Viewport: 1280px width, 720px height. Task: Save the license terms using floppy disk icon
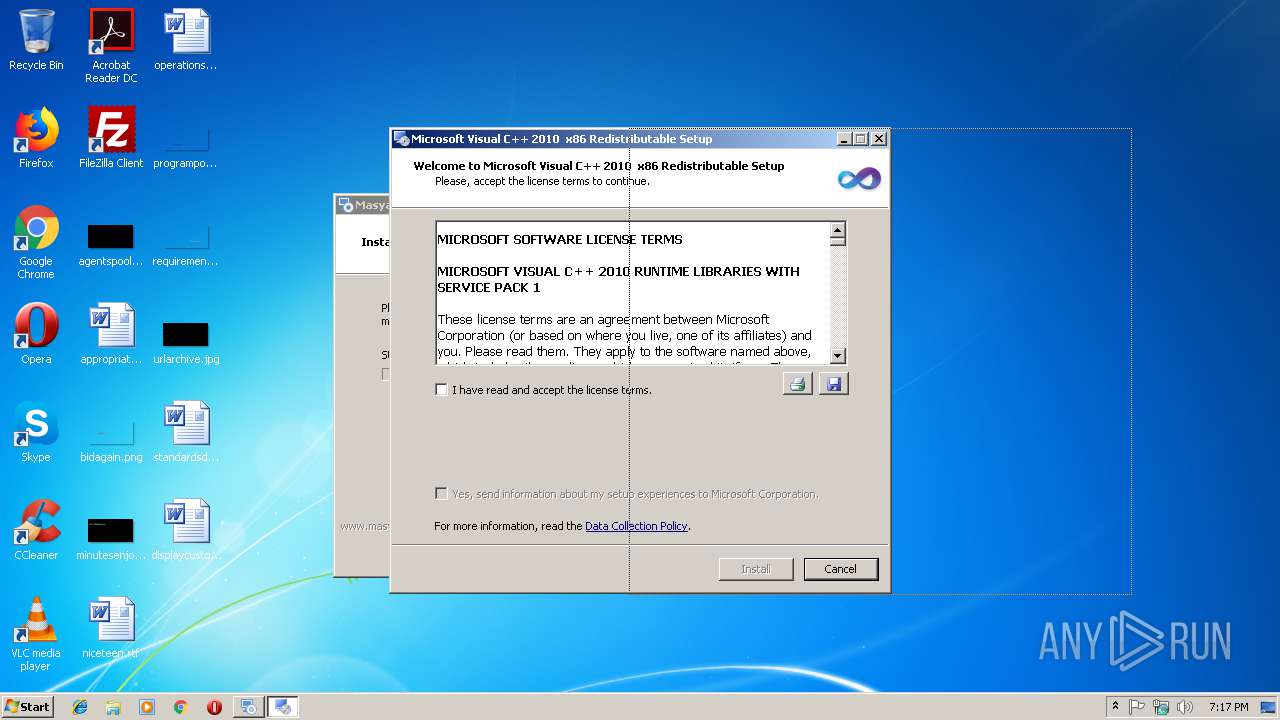coord(833,384)
